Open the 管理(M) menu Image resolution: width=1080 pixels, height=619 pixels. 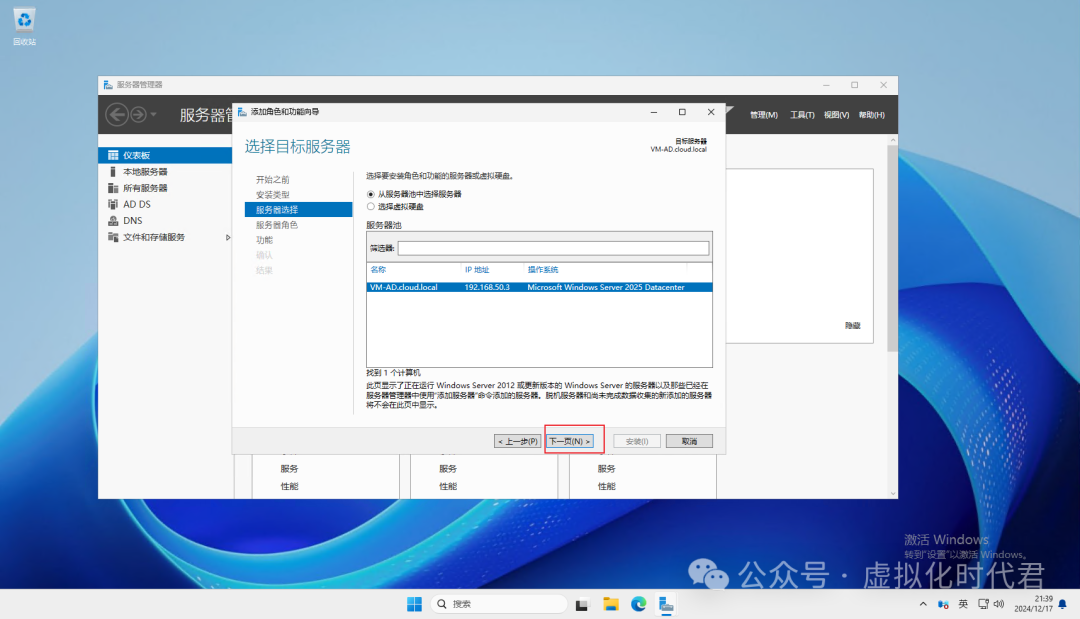763,115
